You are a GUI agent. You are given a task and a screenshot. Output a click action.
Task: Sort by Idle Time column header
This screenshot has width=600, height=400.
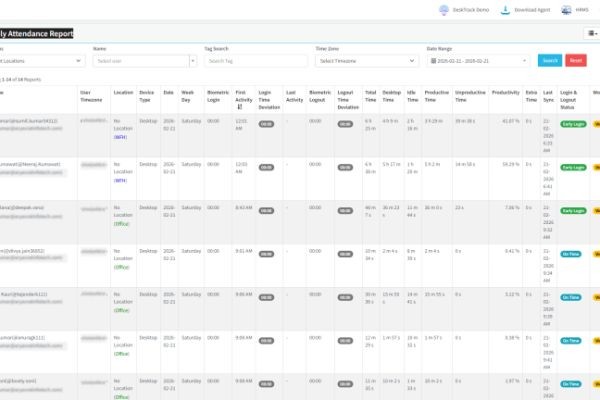pyautogui.click(x=412, y=96)
